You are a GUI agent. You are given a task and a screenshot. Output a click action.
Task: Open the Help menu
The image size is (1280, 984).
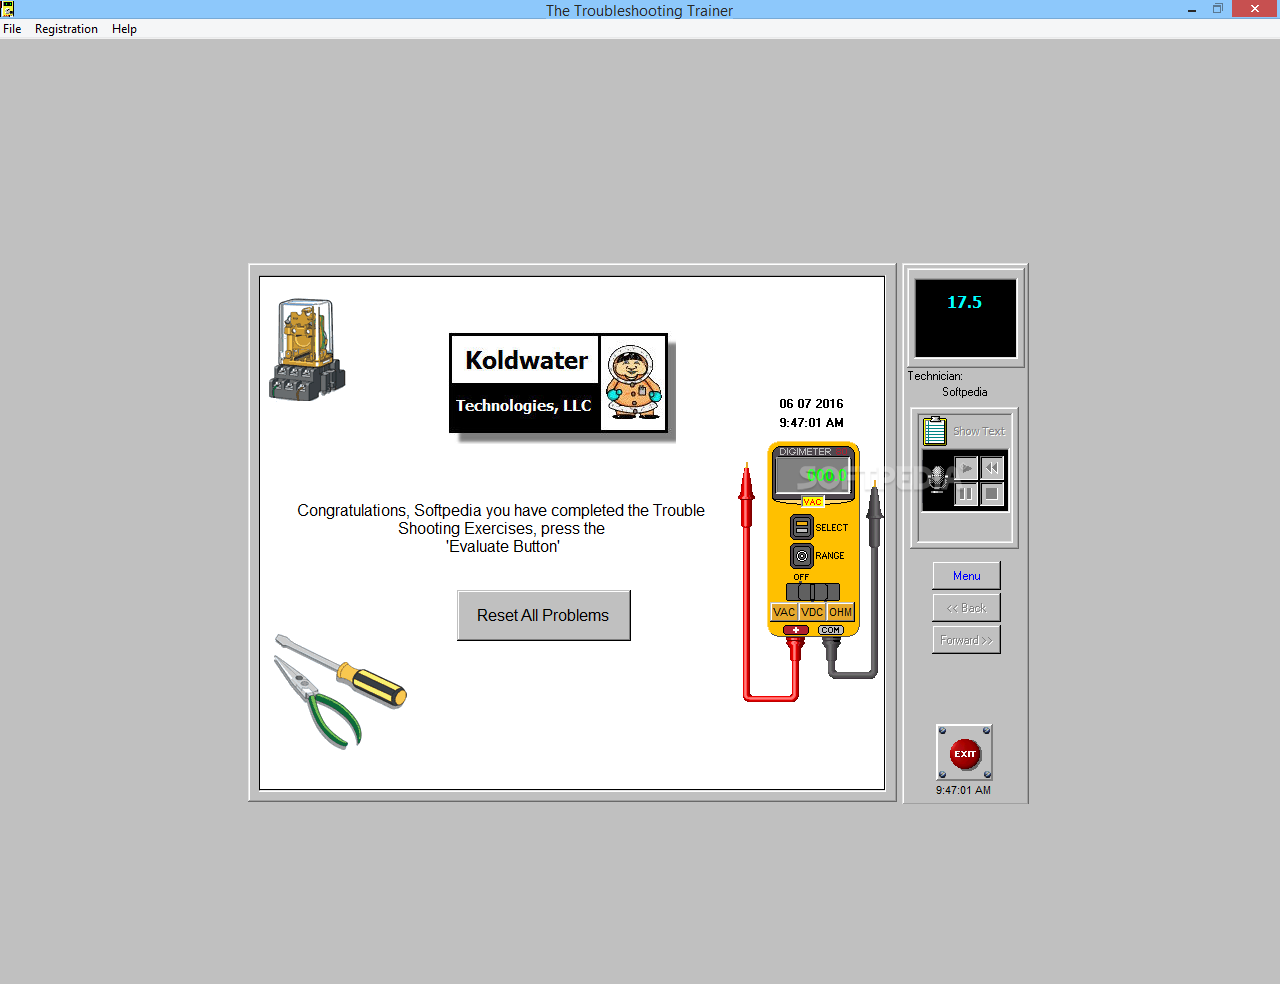point(124,29)
